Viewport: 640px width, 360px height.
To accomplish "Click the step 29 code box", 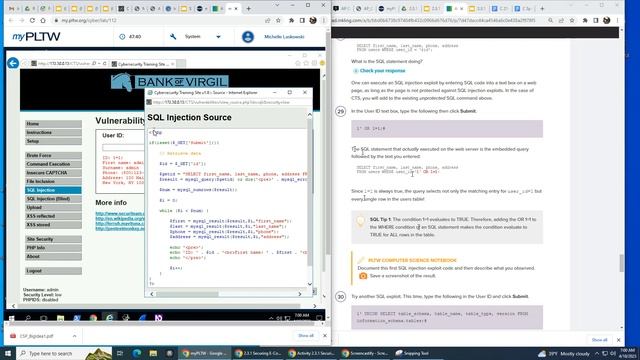I will click(x=447, y=129).
